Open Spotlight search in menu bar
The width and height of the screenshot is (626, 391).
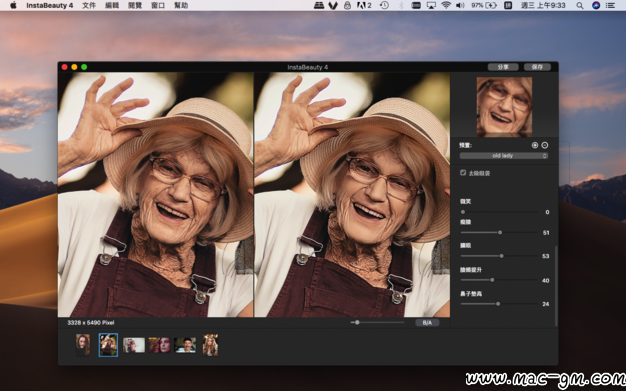tap(580, 6)
